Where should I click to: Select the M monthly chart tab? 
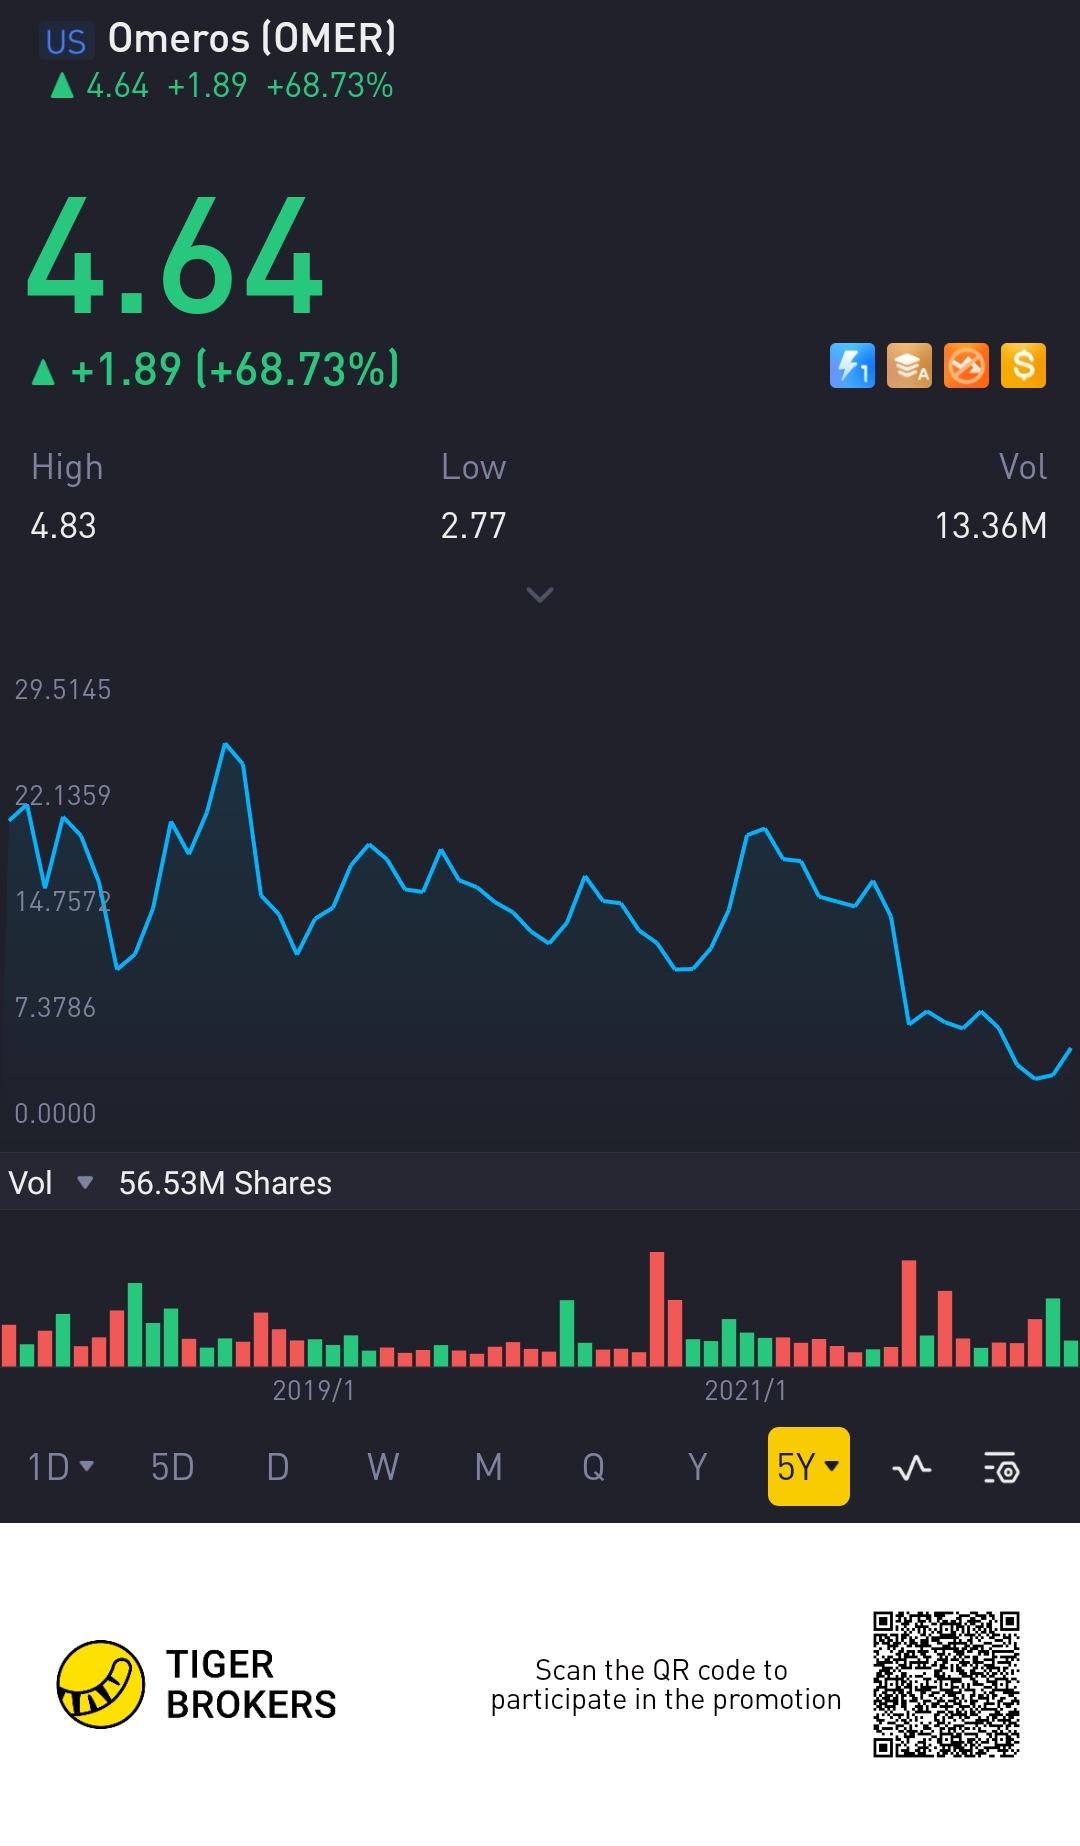point(488,1467)
